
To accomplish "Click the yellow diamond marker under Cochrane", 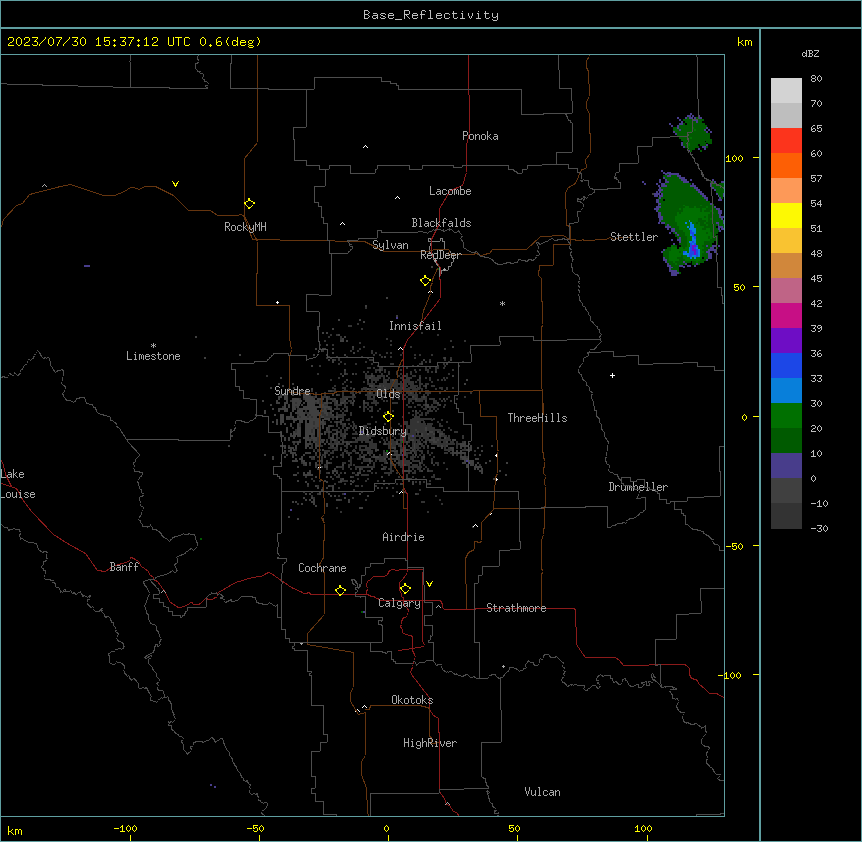I will (340, 590).
